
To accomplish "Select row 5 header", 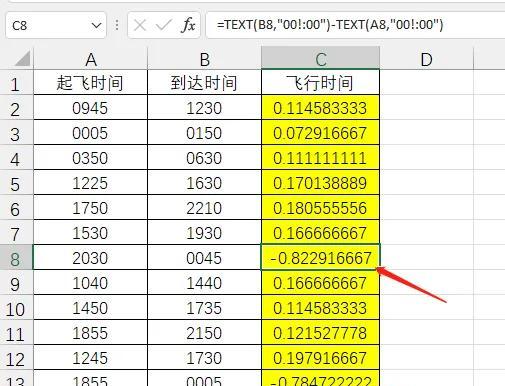I will (x=16, y=183).
